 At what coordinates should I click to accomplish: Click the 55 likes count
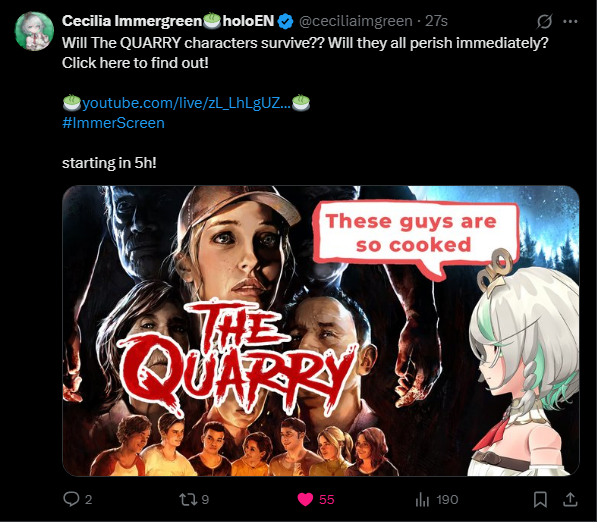coord(327,500)
